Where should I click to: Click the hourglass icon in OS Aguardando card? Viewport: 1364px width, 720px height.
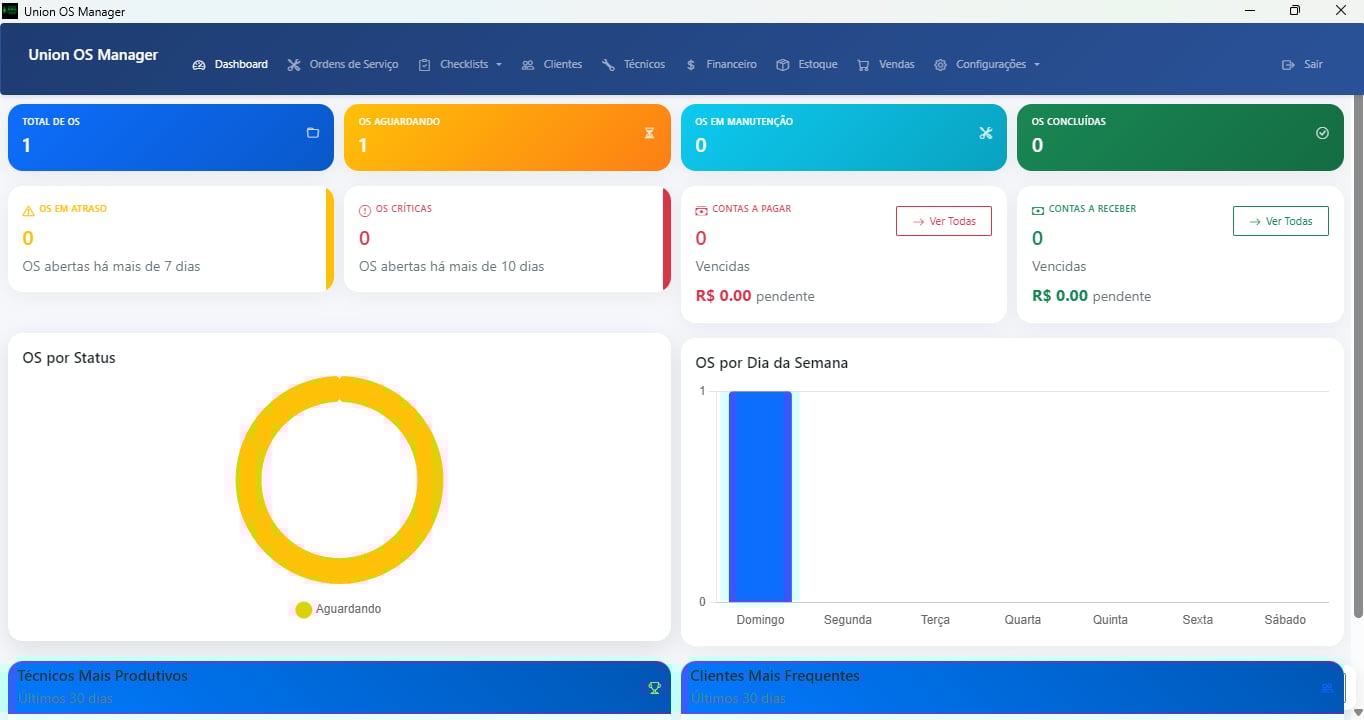pyautogui.click(x=649, y=133)
